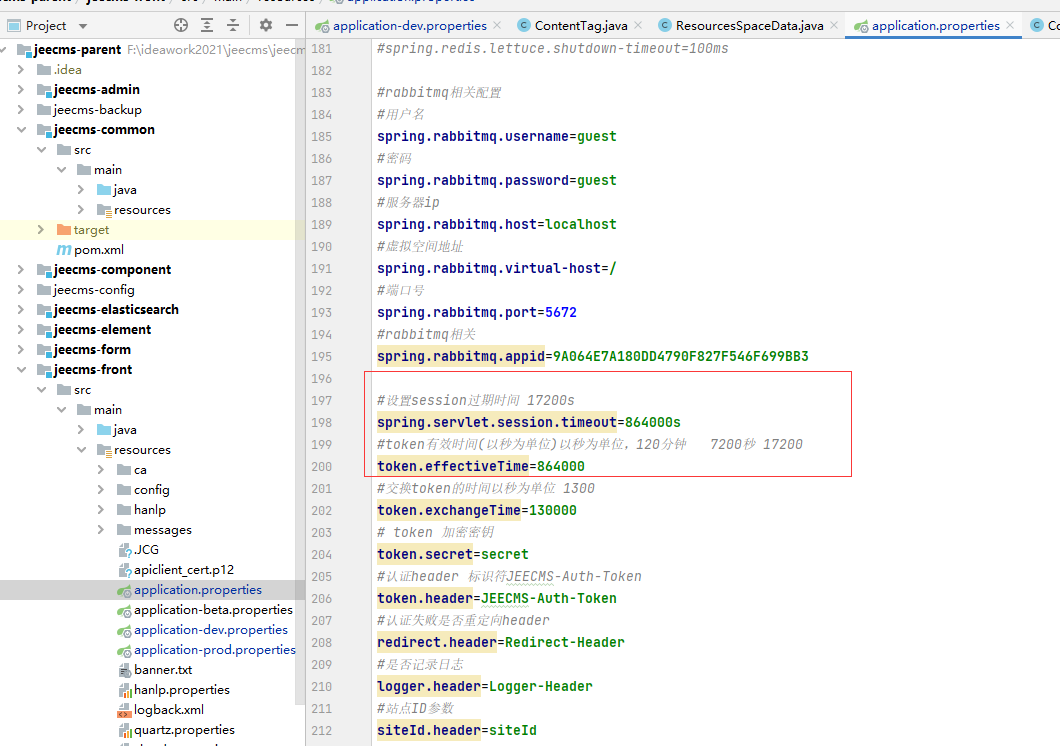This screenshot has width=1060, height=746.
Task: Close the application.properties editor tab
Action: tap(1009, 25)
